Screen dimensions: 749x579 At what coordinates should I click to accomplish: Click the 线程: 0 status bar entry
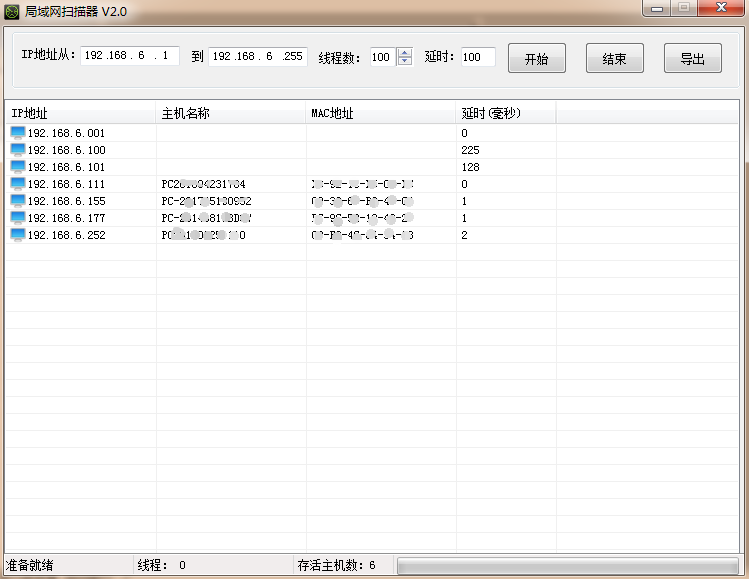[161, 566]
